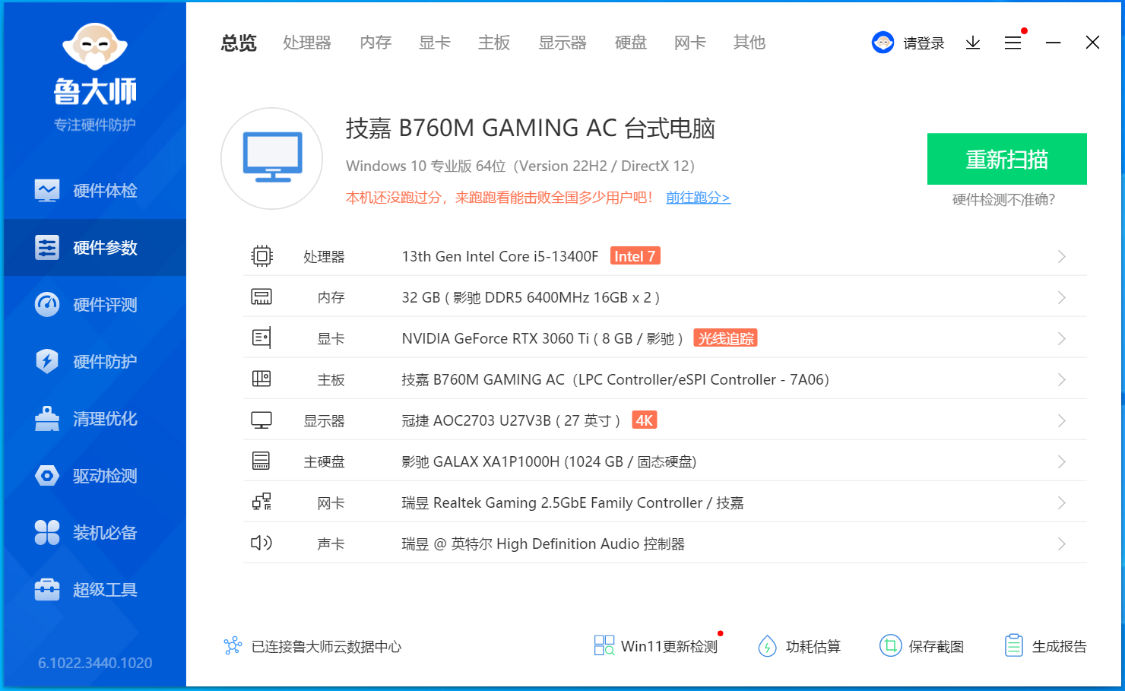Go to 硬件防护 section
Screen dimensions: 1125x691
click(95, 361)
